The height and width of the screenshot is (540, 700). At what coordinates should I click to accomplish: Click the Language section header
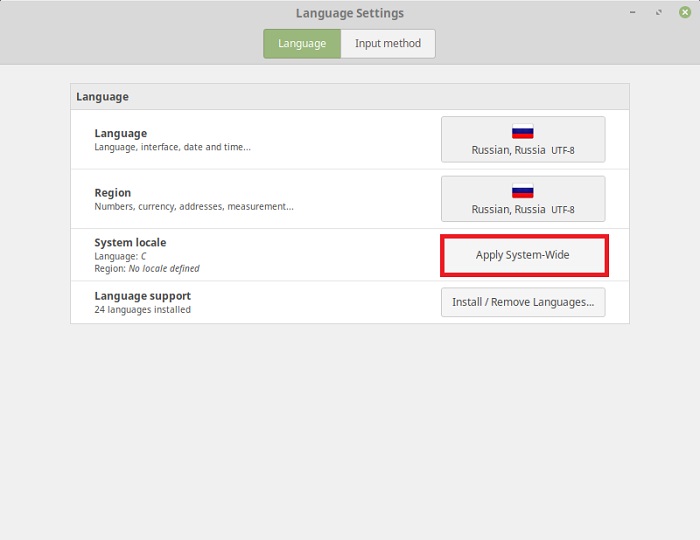pos(350,96)
